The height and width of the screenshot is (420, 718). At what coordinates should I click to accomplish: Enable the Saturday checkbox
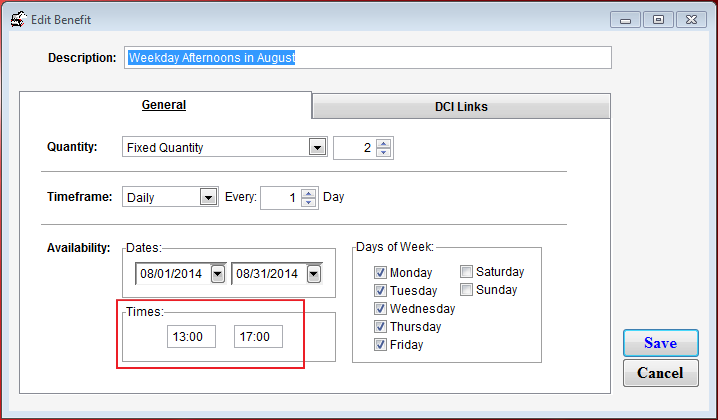coord(466,271)
